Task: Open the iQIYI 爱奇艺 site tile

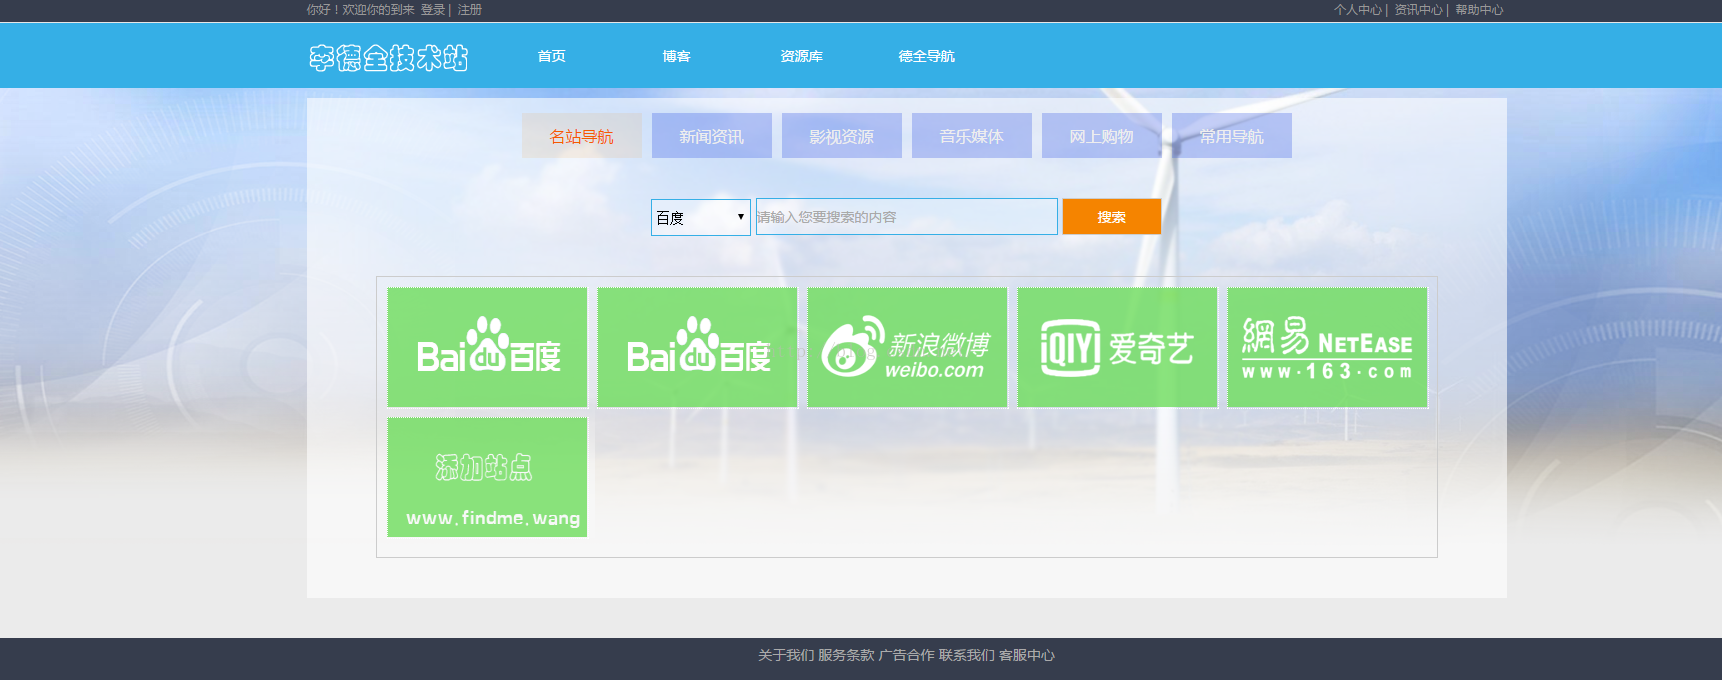Action: [1117, 347]
